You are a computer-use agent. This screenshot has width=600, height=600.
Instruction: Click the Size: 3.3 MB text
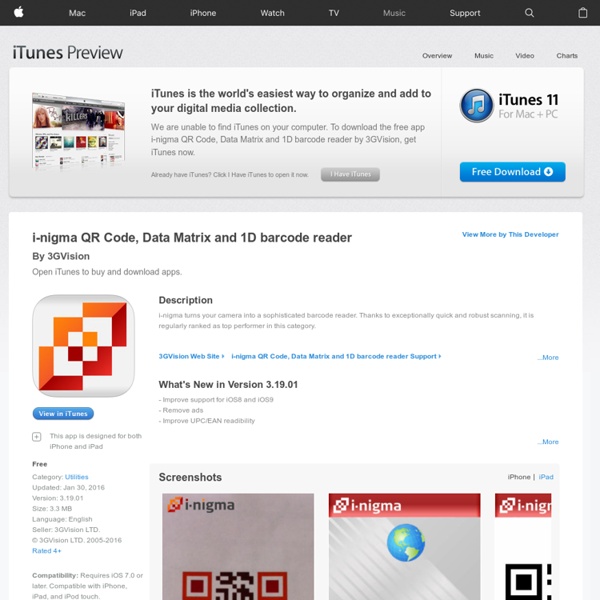pos(52,509)
